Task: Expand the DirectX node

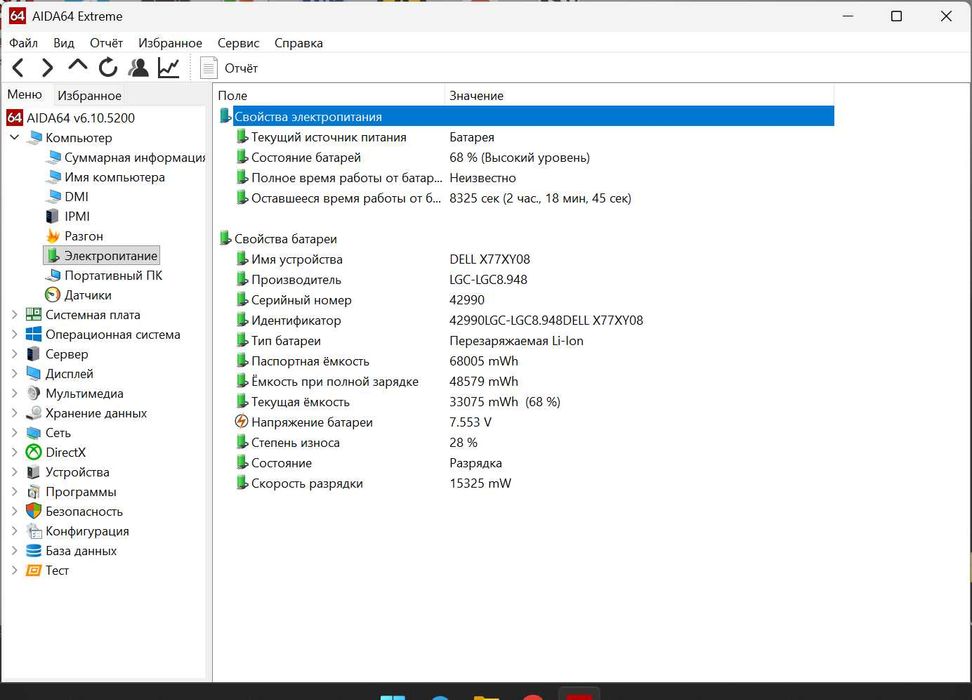Action: (x=14, y=453)
